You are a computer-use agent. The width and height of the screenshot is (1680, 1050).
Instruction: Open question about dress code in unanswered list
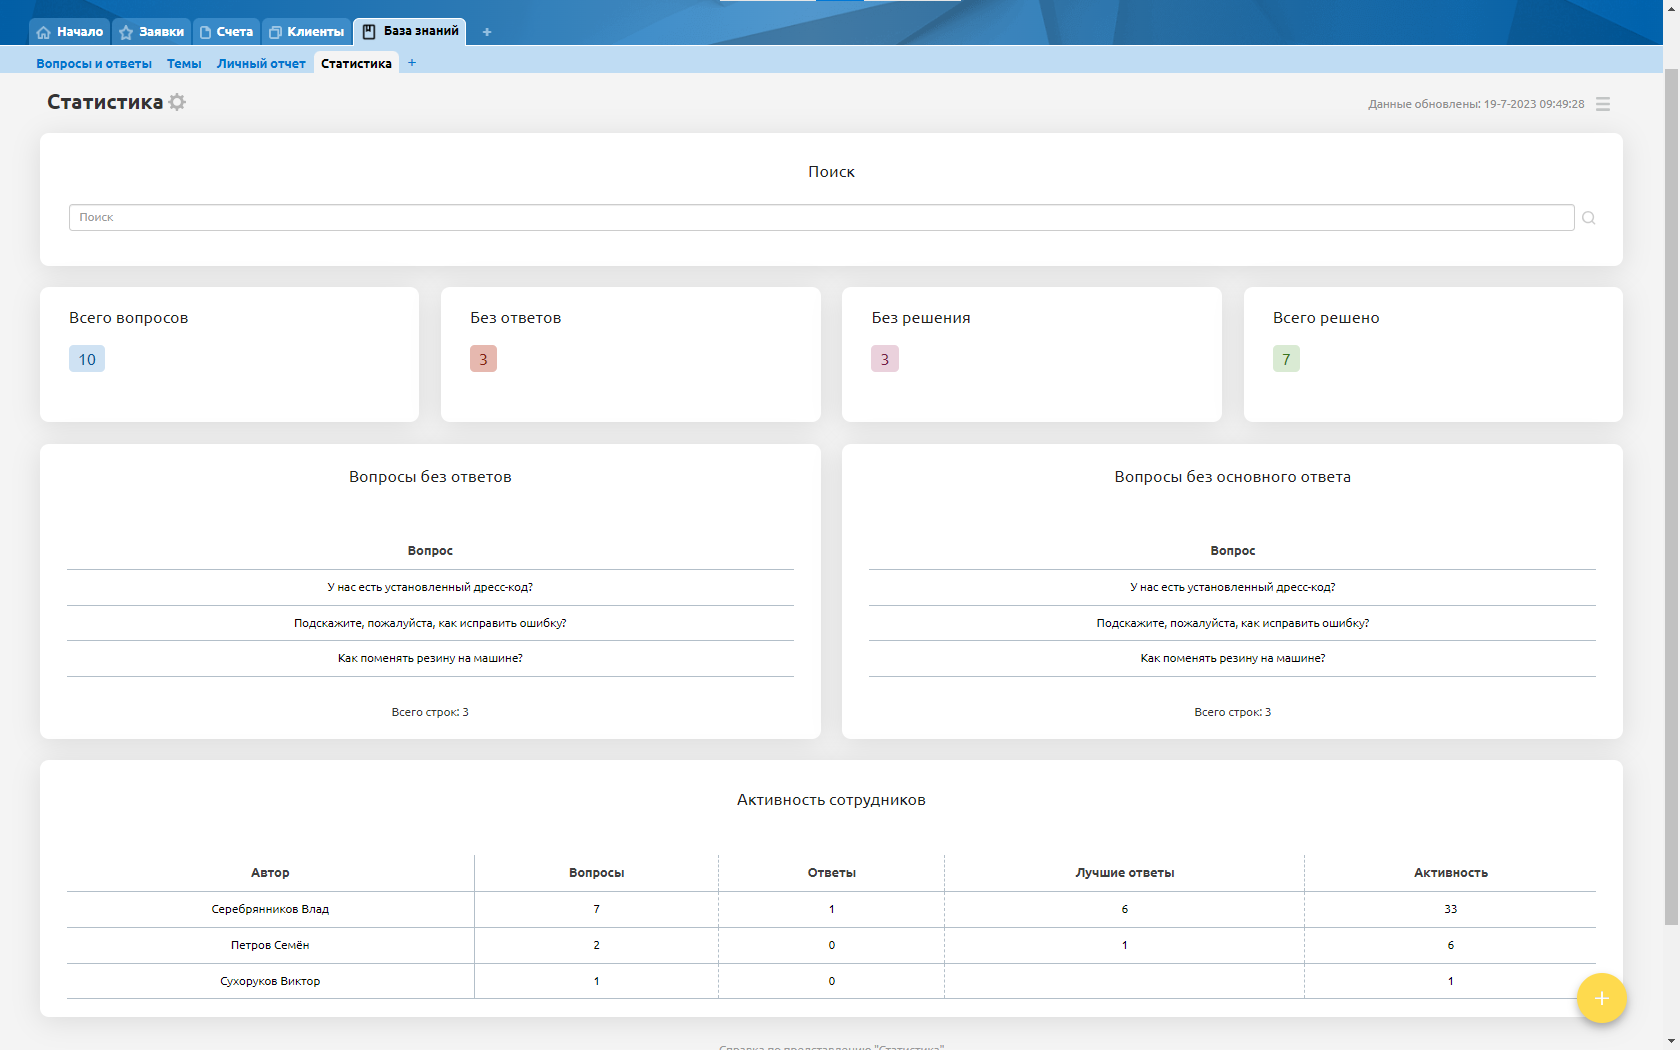click(x=430, y=588)
